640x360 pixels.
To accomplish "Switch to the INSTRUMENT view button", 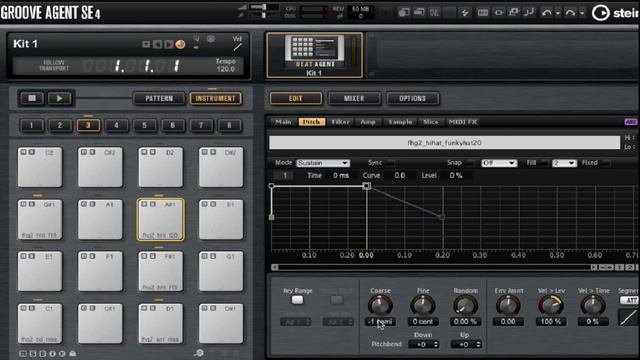I will [x=216, y=98].
